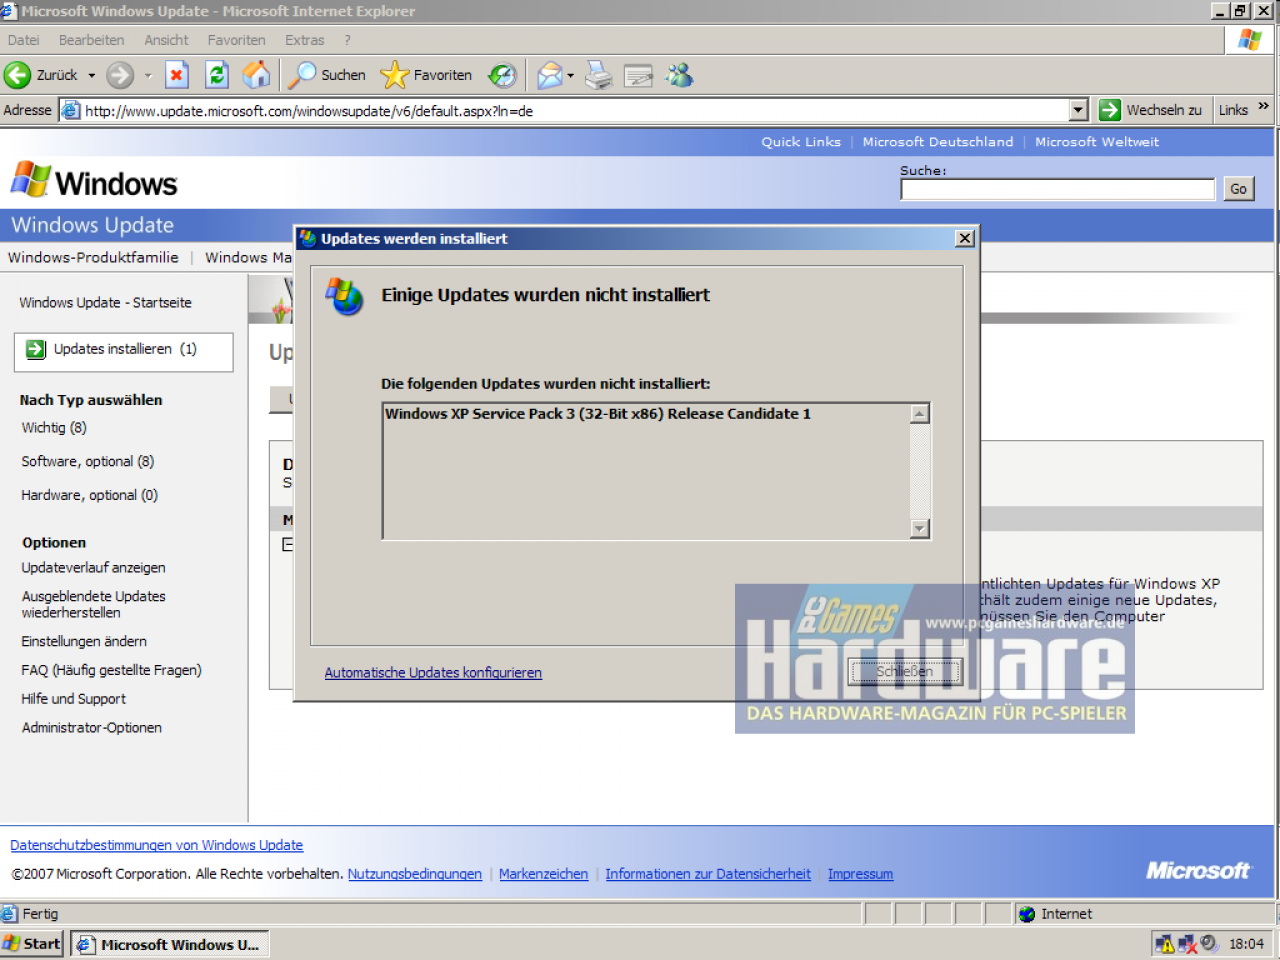Open the Extras menu
The height and width of the screenshot is (960, 1280).
point(305,40)
